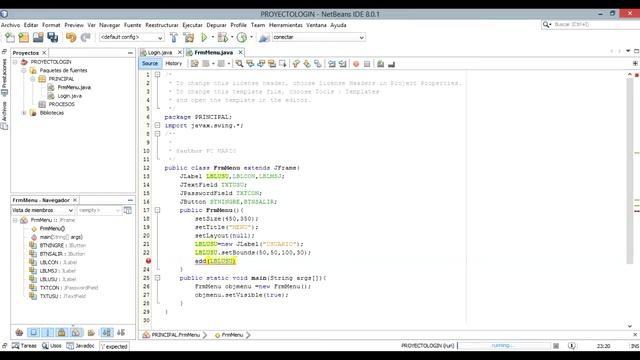Click the Debug Project toolbar icon

(222, 38)
